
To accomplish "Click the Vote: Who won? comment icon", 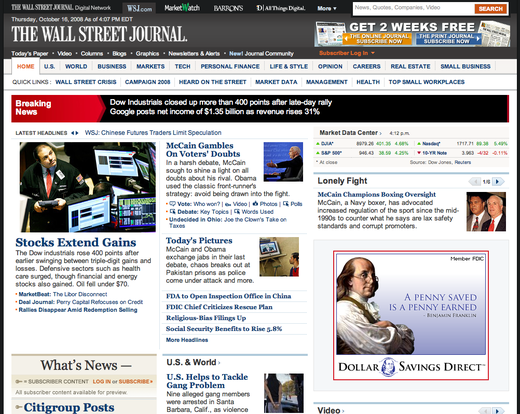I will point(172,204).
